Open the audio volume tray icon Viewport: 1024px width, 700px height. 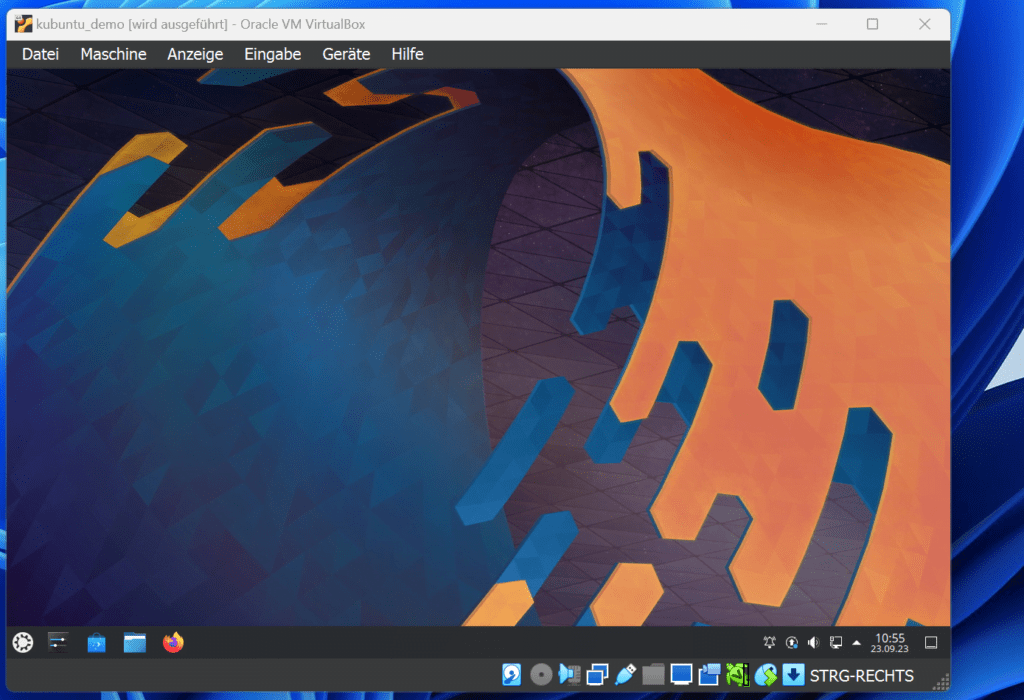pos(813,643)
